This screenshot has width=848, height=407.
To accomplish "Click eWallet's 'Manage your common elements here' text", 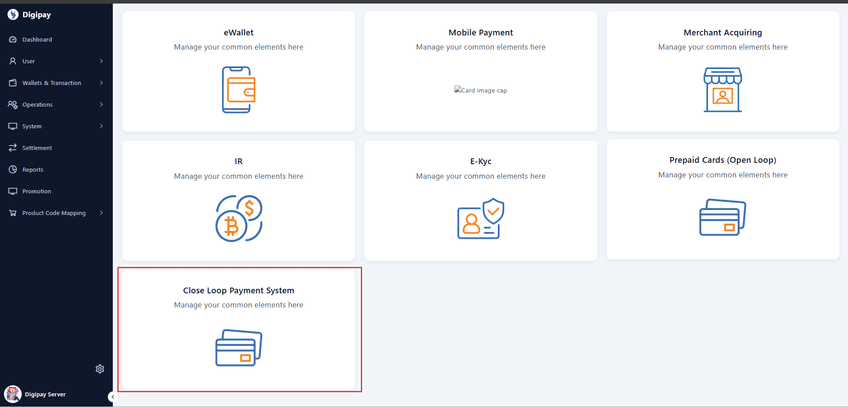I will [238, 47].
